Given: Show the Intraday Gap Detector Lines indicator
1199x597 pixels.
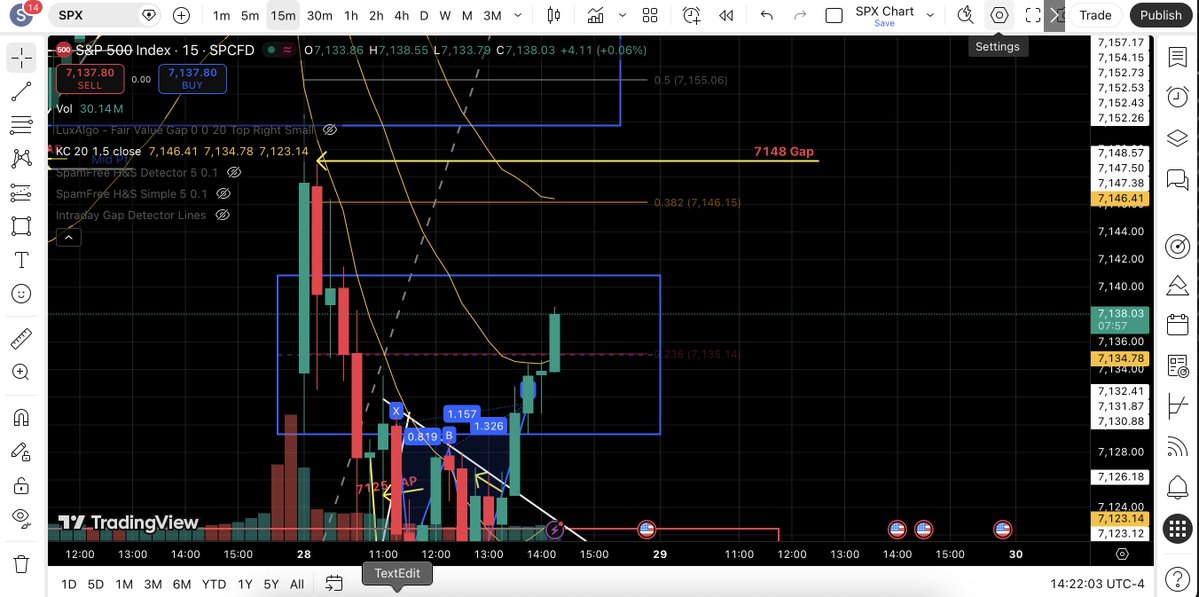Looking at the screenshot, I should coord(222,216).
